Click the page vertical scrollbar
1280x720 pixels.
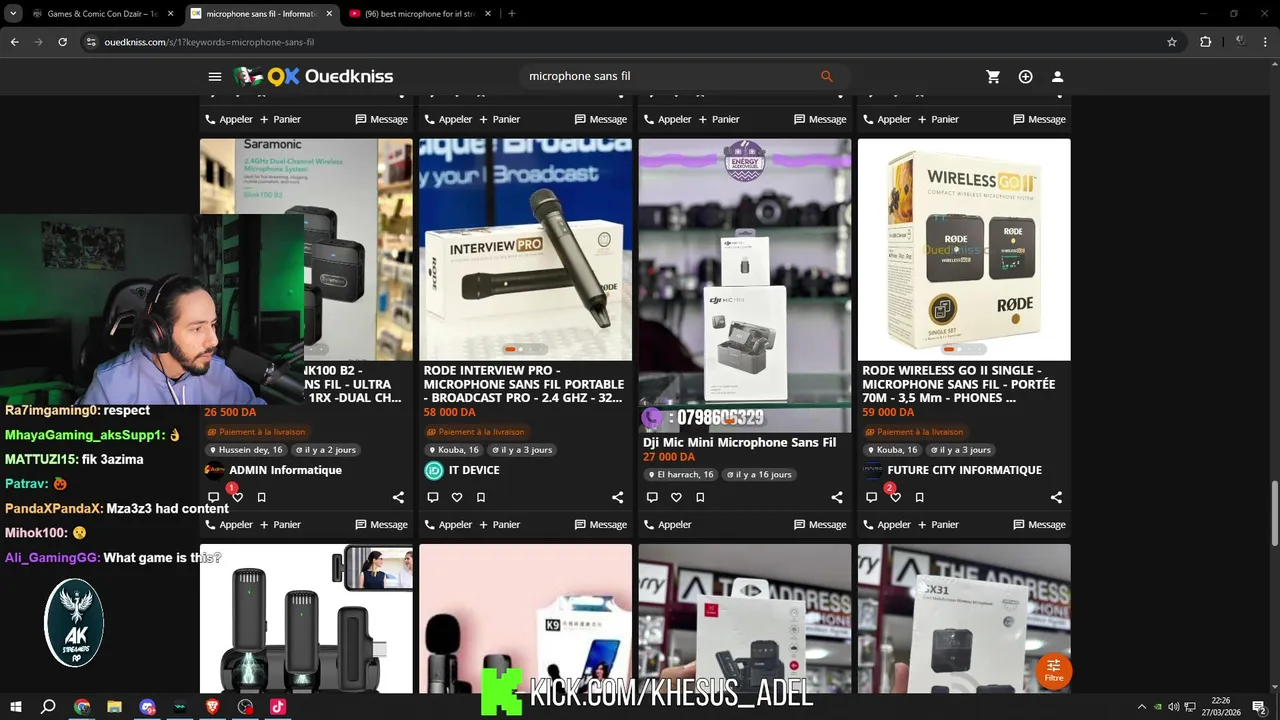tap(1274, 512)
